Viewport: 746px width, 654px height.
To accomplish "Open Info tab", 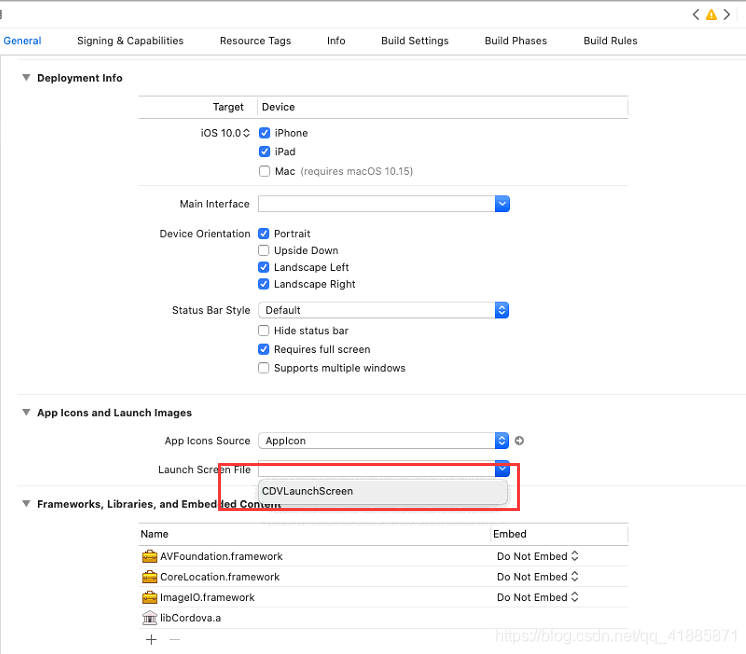I will (x=336, y=41).
